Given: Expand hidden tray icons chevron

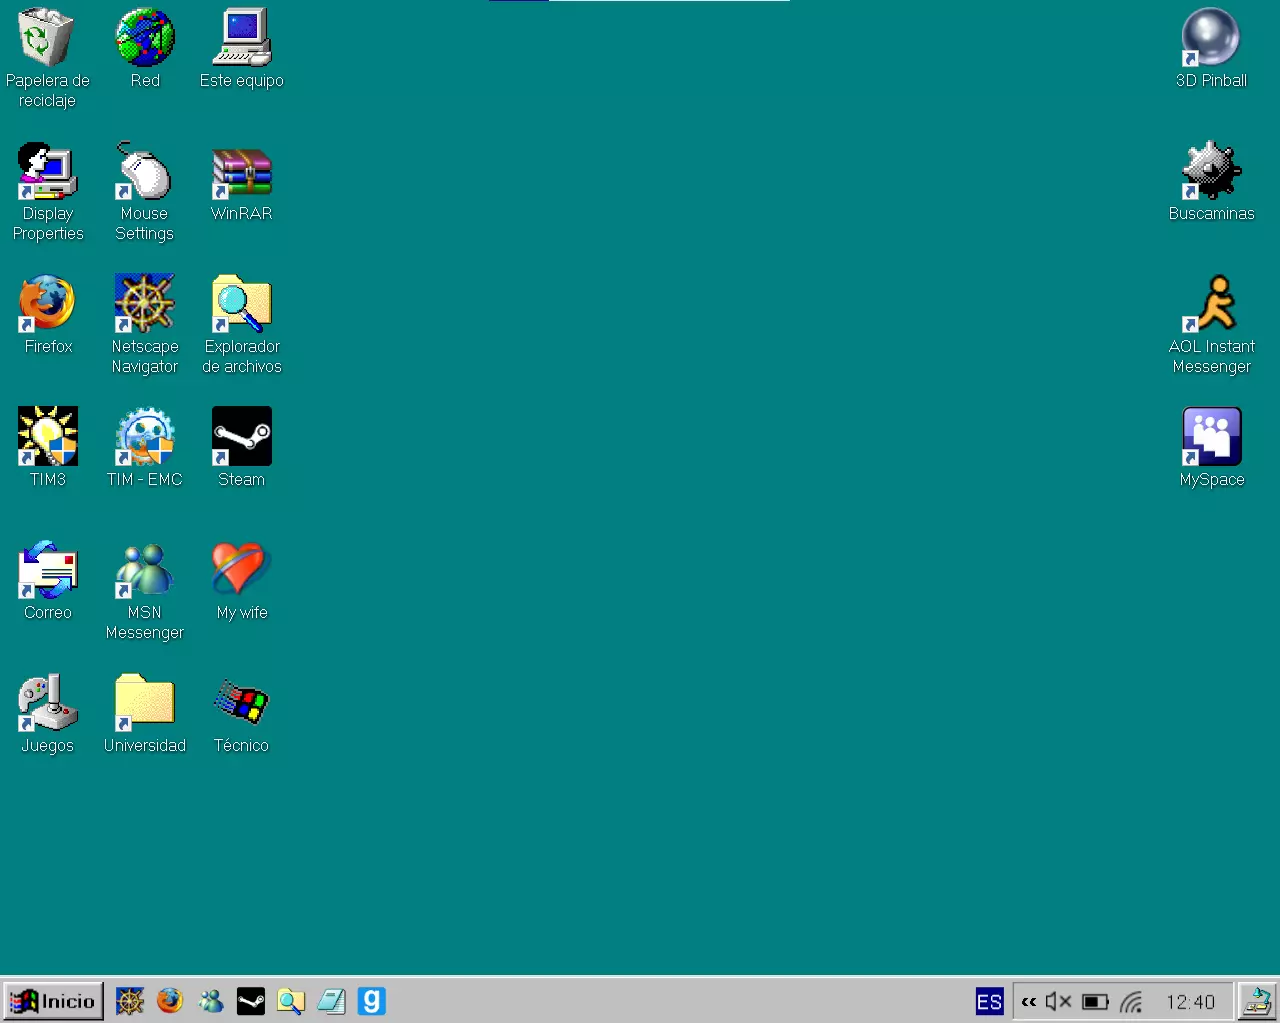Looking at the screenshot, I should (1028, 1002).
